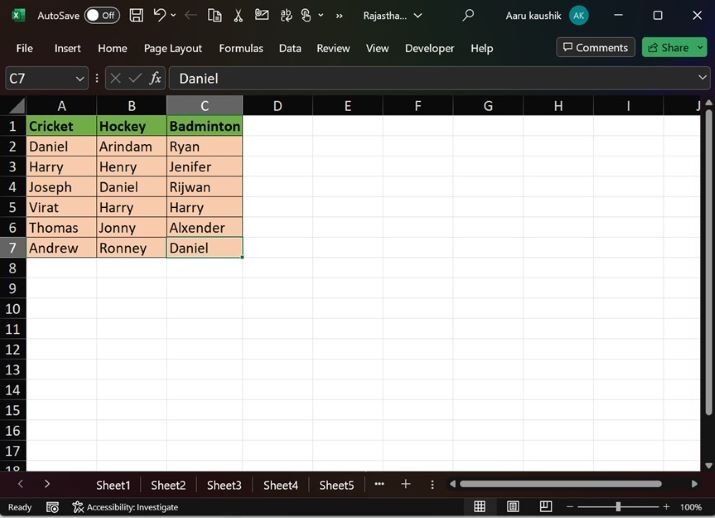The height and width of the screenshot is (518, 715).
Task: Click previous sheet navigation arrow
Action: coord(20,484)
